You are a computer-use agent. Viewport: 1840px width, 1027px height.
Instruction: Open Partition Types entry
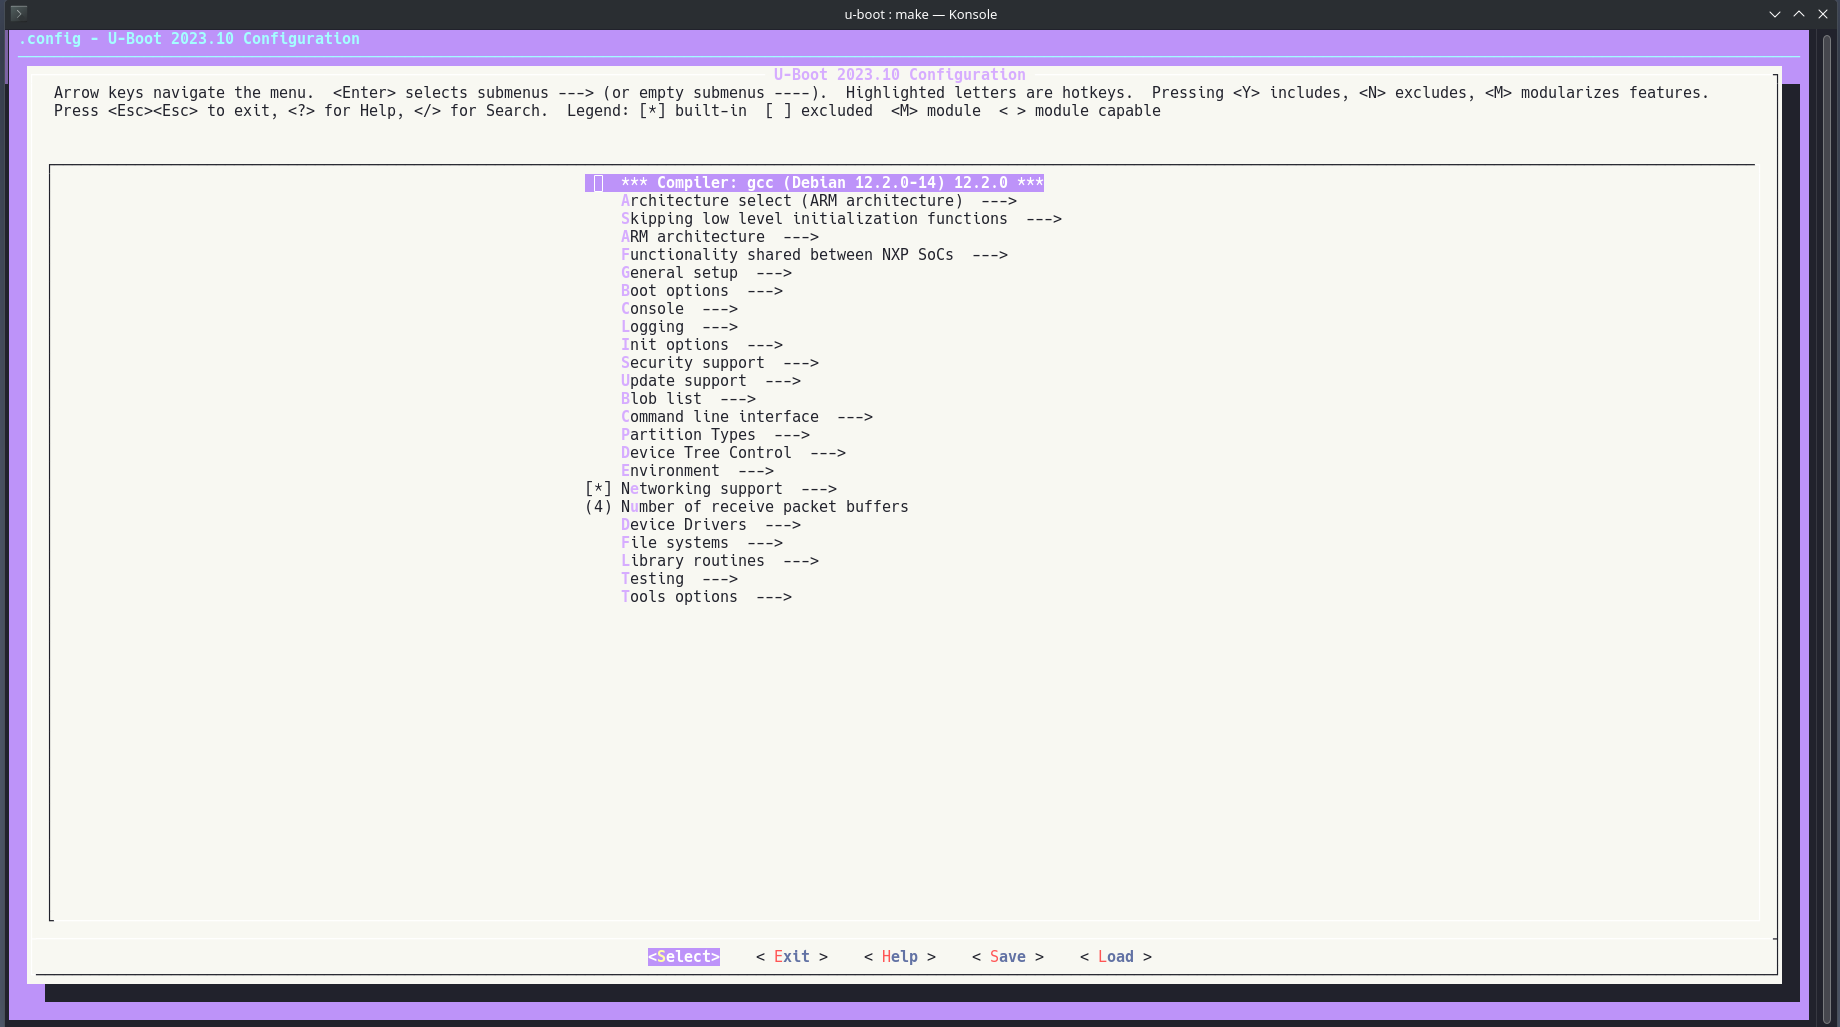point(715,435)
